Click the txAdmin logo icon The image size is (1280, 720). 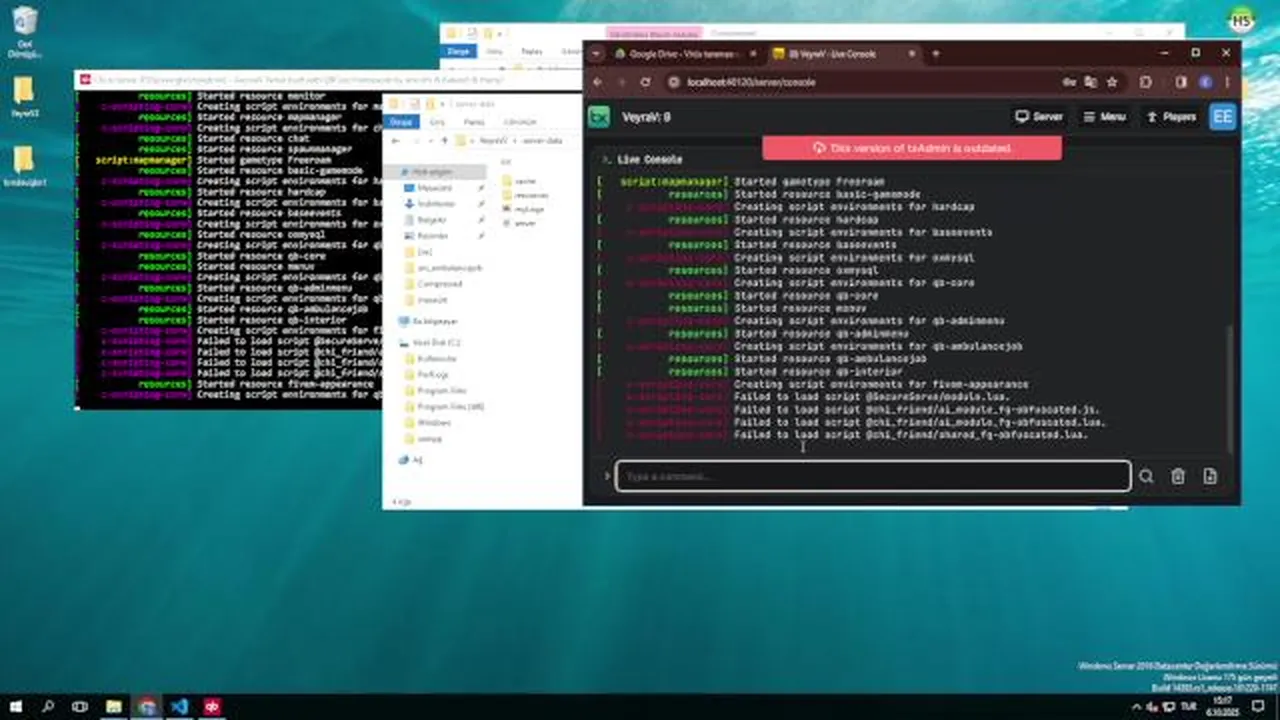[599, 117]
